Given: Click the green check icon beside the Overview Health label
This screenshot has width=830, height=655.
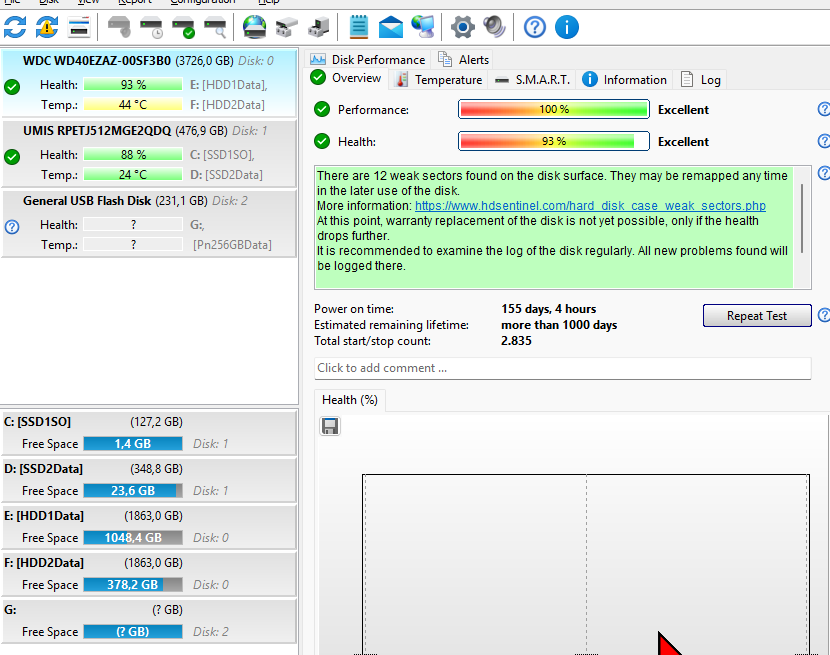Looking at the screenshot, I should [322, 141].
